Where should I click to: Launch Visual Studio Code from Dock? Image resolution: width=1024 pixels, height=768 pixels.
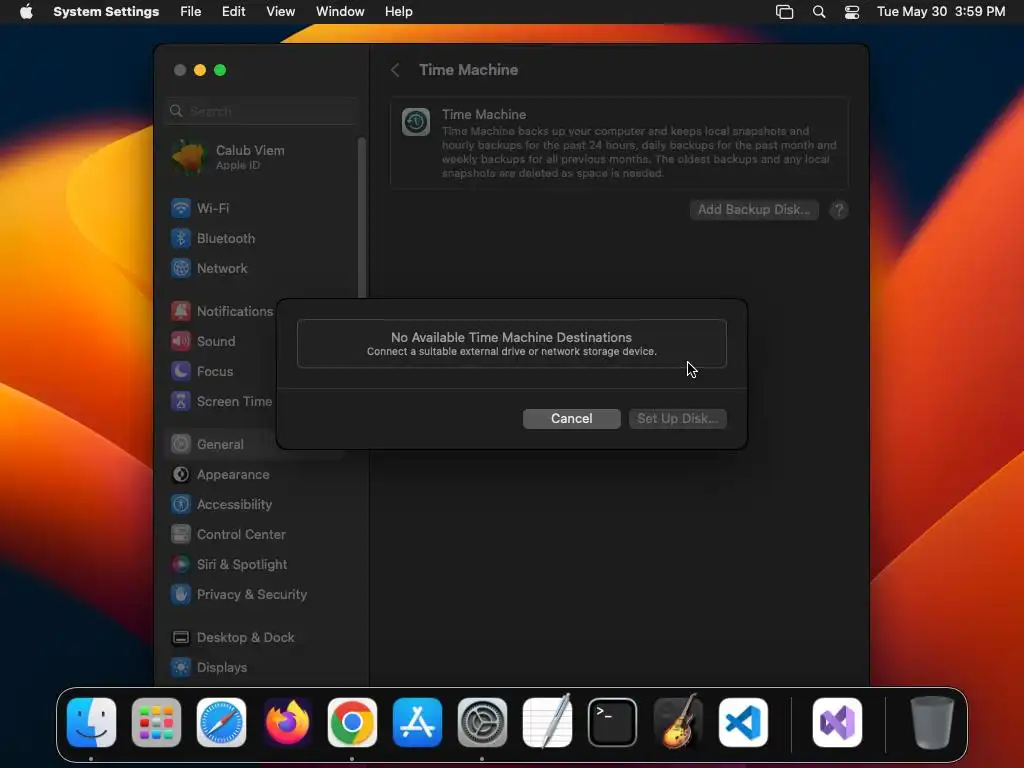743,722
